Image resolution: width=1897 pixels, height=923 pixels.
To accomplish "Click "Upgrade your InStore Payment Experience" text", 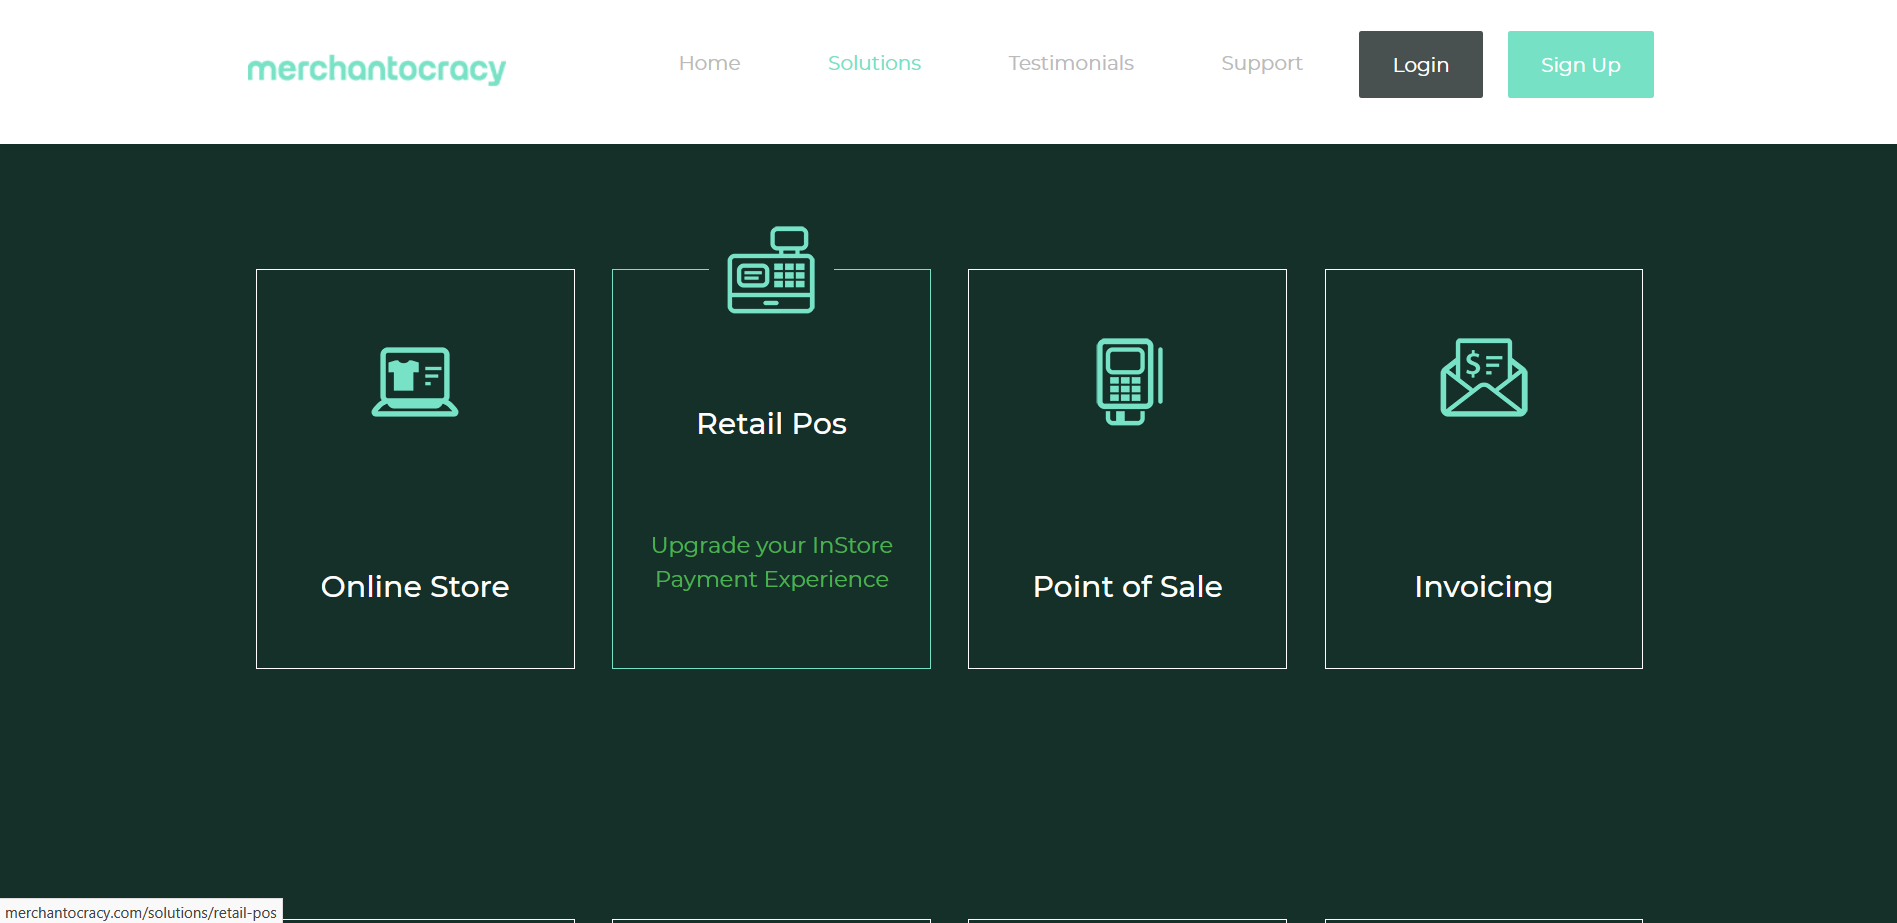I will point(771,562).
